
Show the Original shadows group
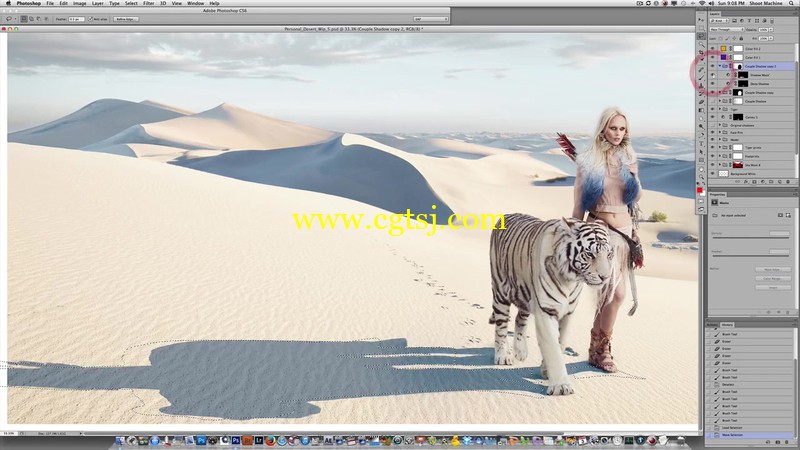[x=713, y=125]
